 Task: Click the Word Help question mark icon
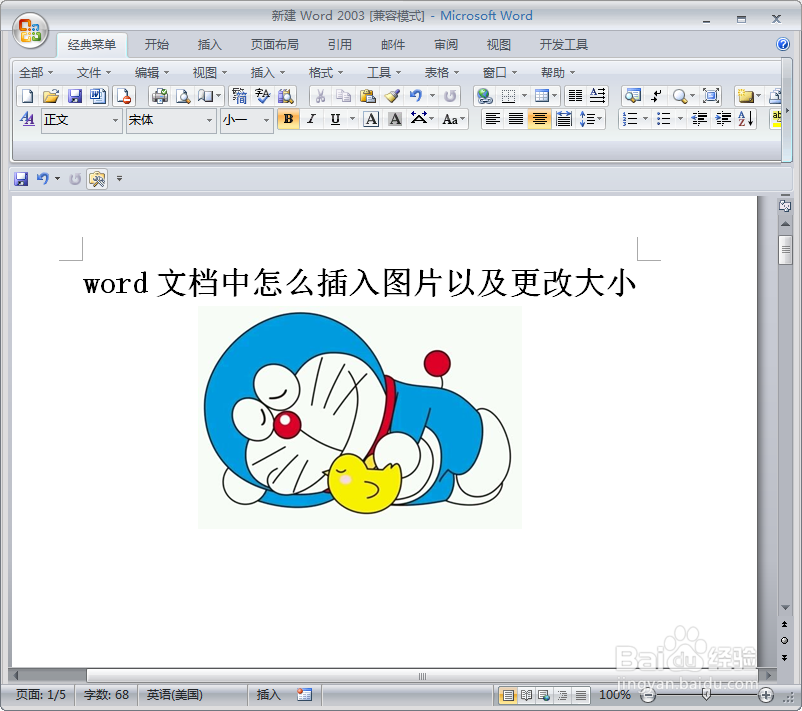click(783, 45)
